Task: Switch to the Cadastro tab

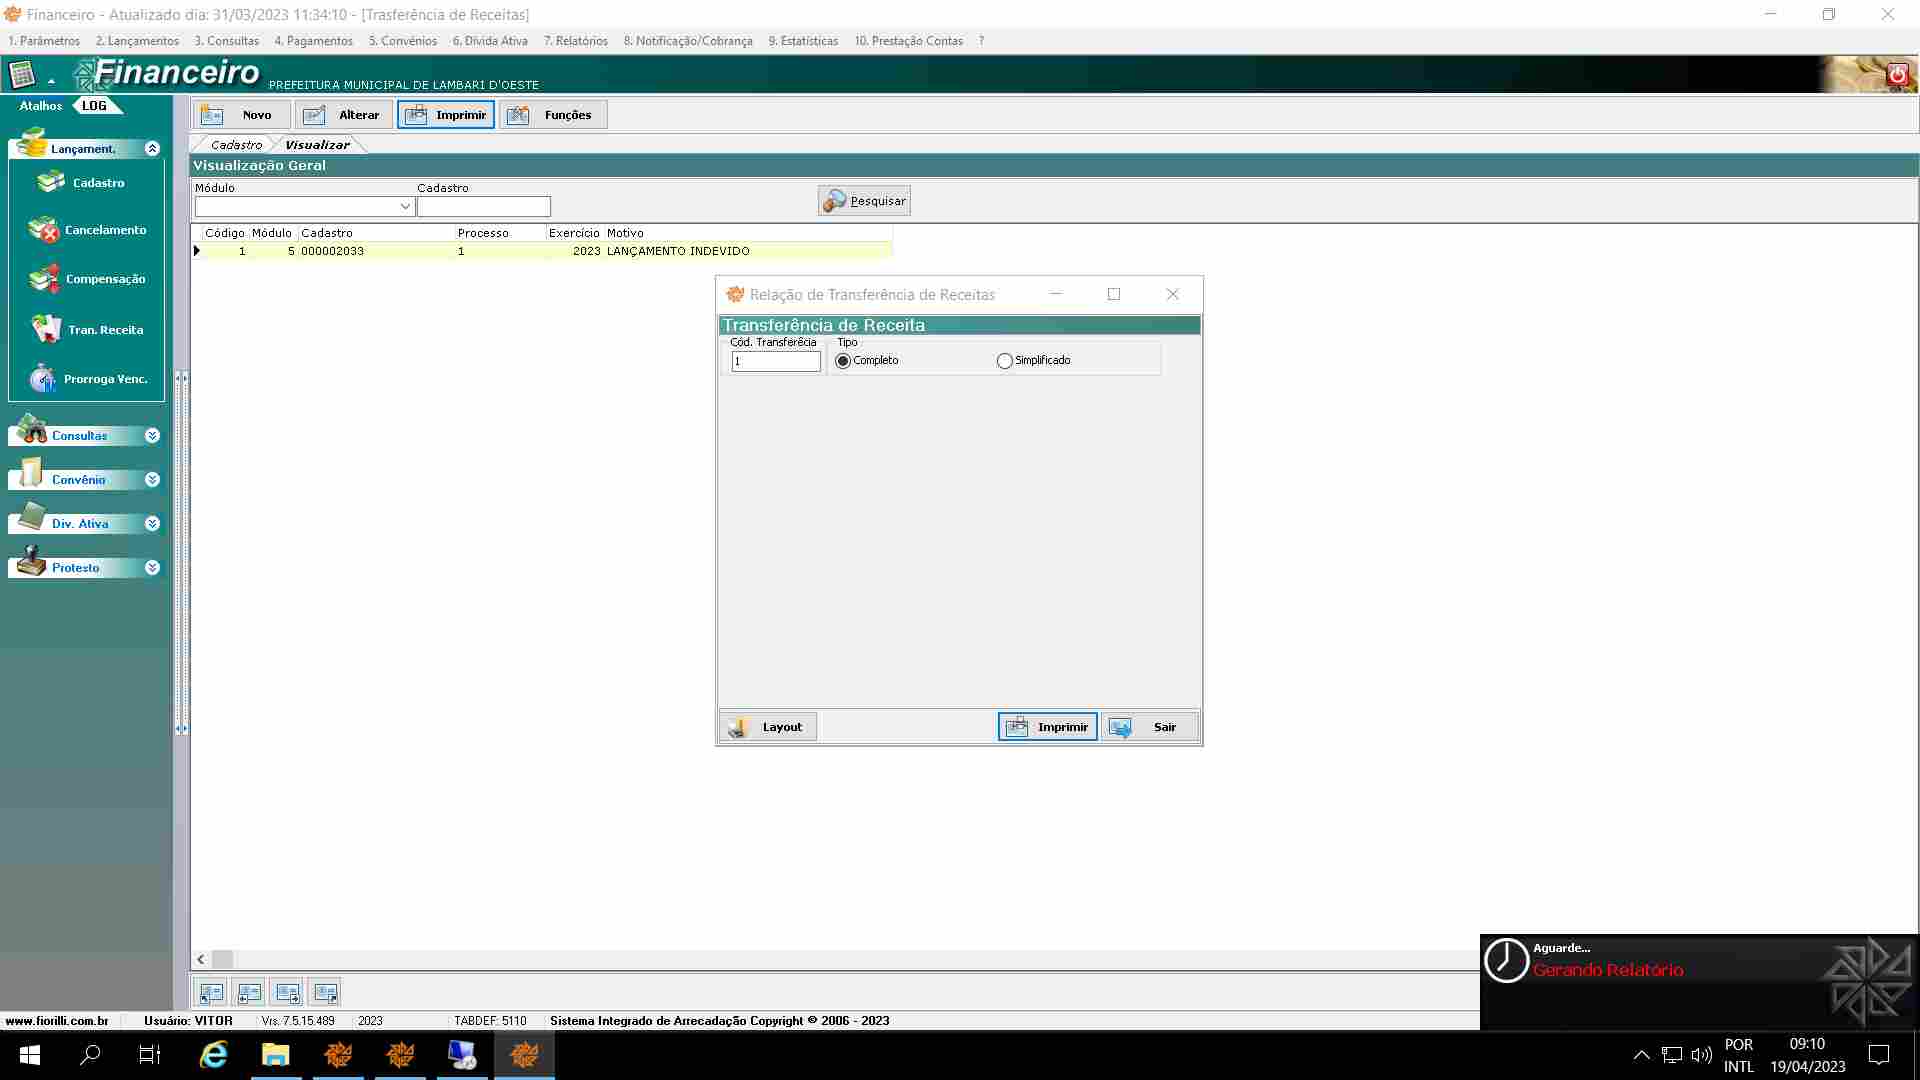Action: tap(236, 145)
